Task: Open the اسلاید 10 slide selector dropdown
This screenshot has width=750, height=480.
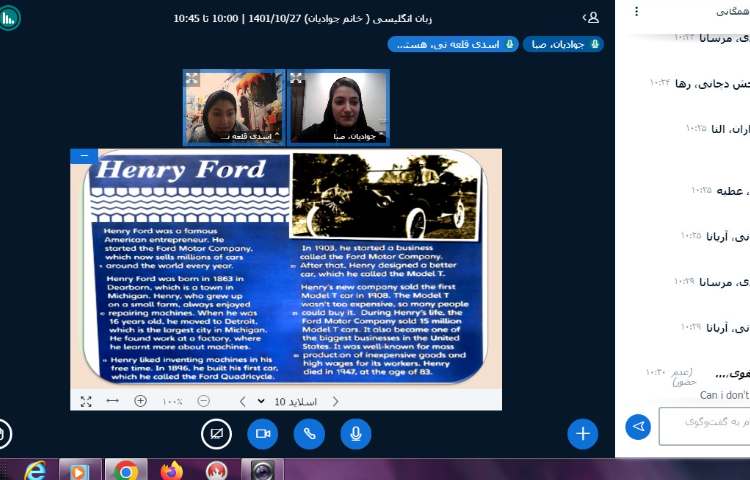Action: click(287, 402)
